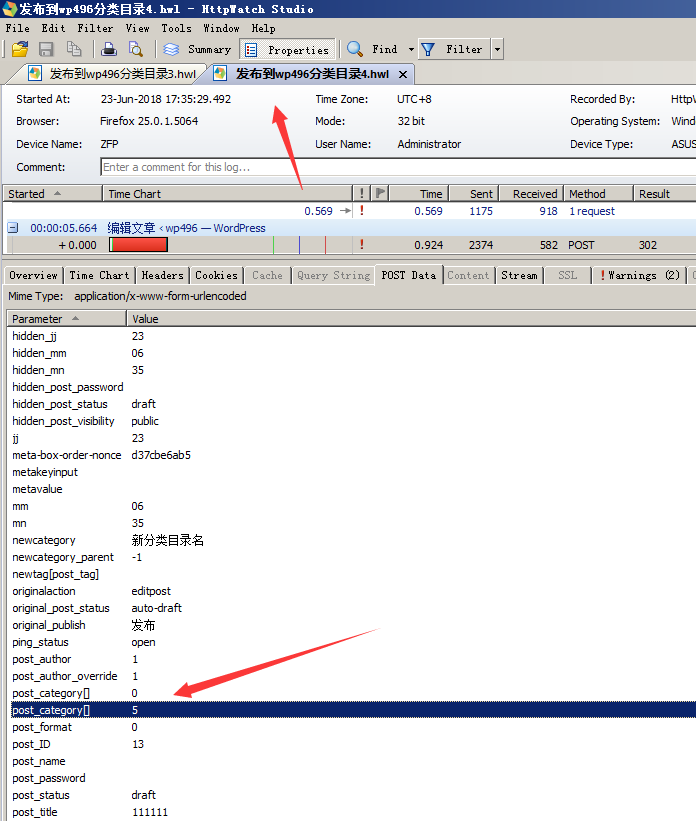Viewport: 696px width, 821px height.
Task: Switch to the Cookies tab
Action: [x=216, y=275]
